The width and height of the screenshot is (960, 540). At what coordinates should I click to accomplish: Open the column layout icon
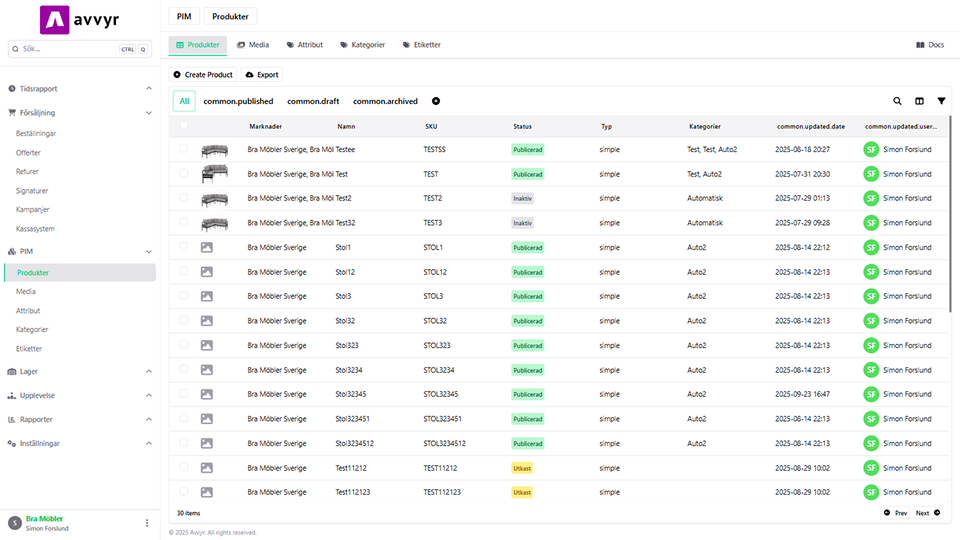(x=919, y=101)
